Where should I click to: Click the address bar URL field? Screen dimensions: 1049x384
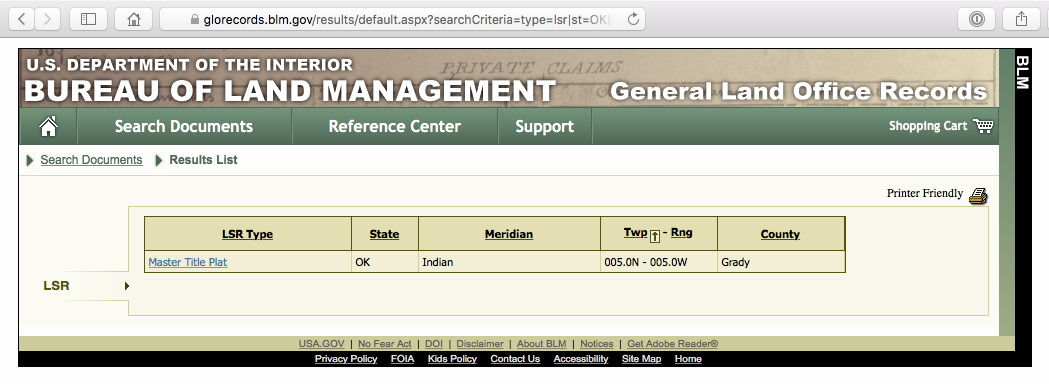[x=402, y=19]
